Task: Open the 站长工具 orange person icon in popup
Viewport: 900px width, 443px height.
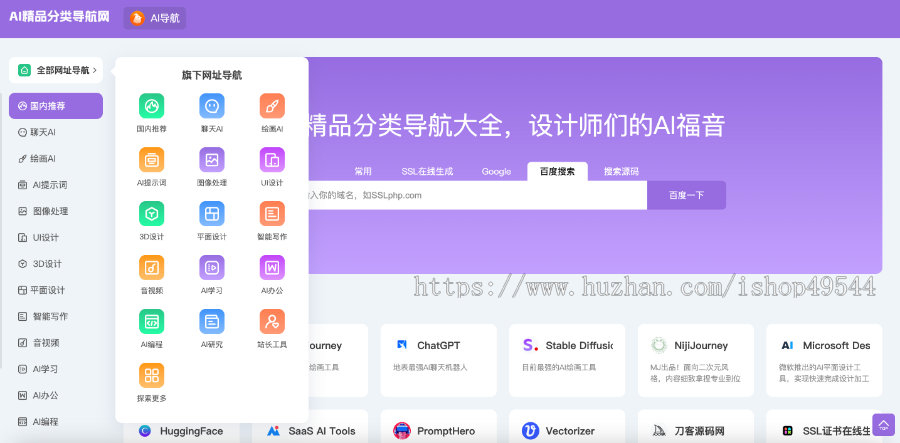Action: pyautogui.click(x=272, y=321)
